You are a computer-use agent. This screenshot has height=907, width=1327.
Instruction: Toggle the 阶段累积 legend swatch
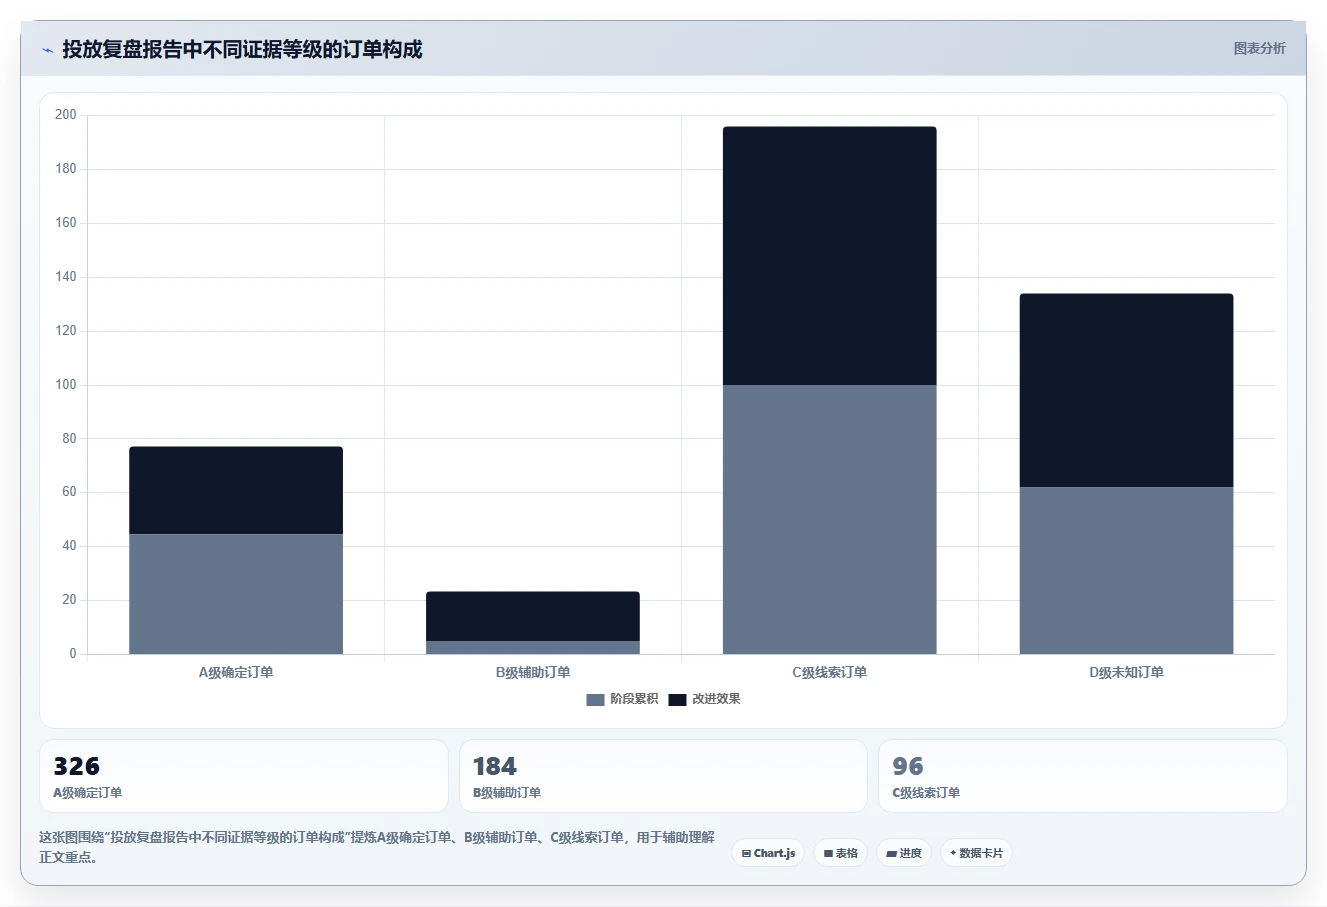click(x=595, y=699)
